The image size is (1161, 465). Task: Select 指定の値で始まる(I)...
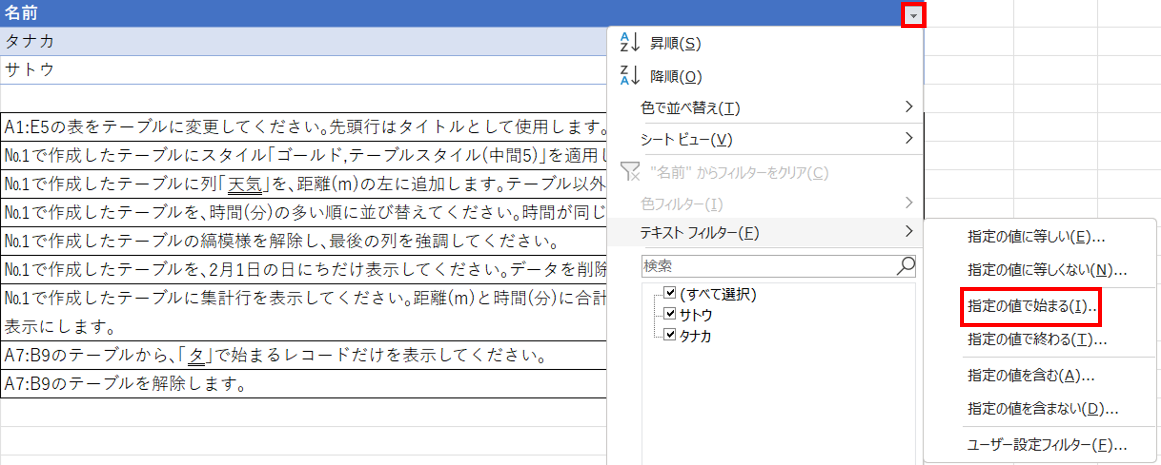click(1031, 306)
